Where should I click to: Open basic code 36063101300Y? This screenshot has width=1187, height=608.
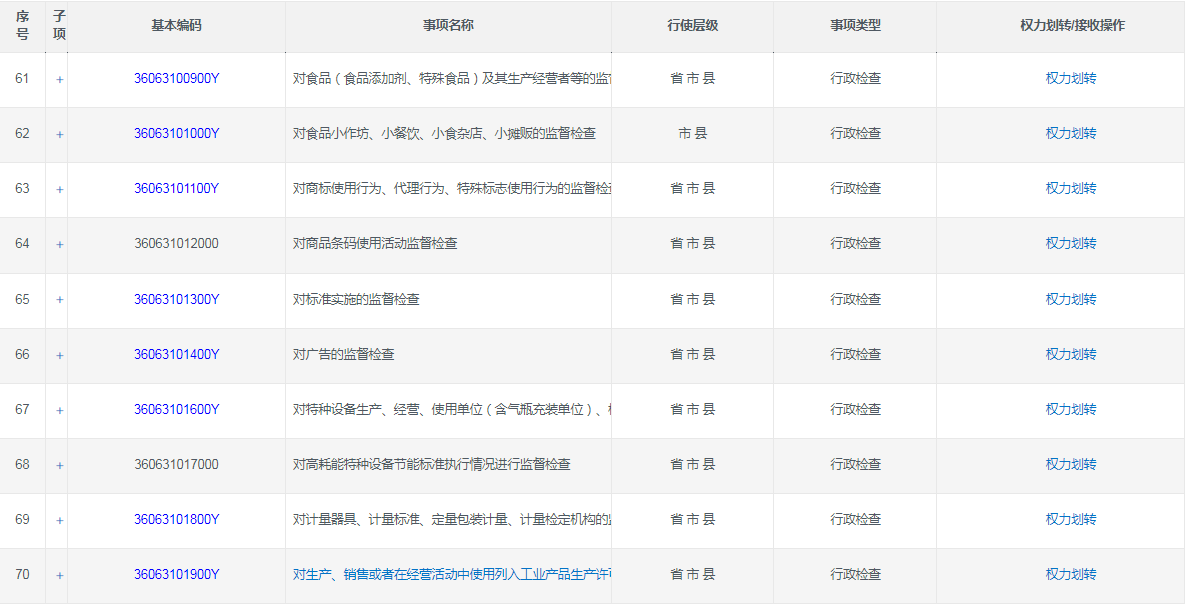point(176,299)
